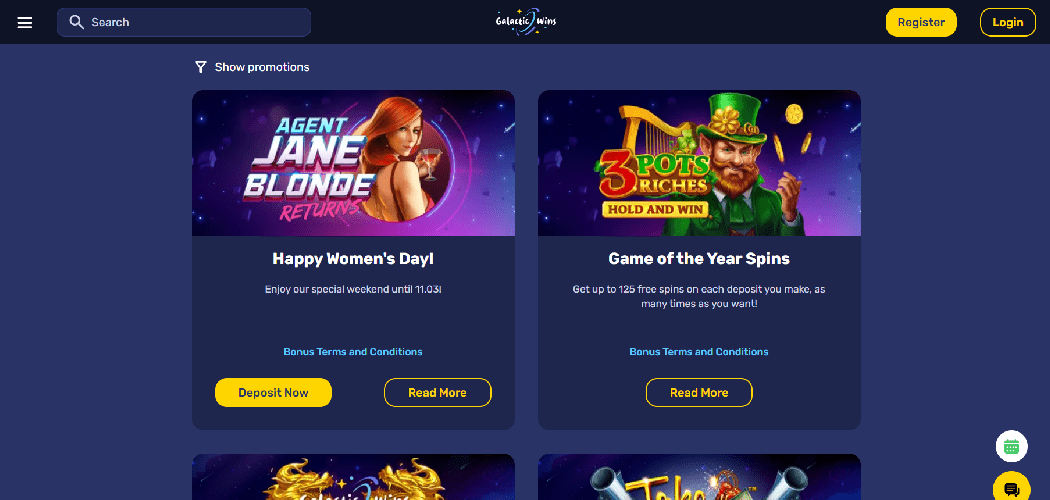Click the promotions filter funnel icon
The width and height of the screenshot is (1050, 500).
(x=200, y=67)
